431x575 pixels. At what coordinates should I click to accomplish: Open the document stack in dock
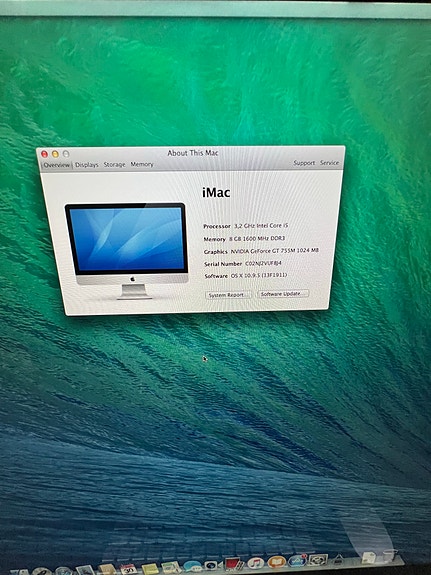point(368,557)
